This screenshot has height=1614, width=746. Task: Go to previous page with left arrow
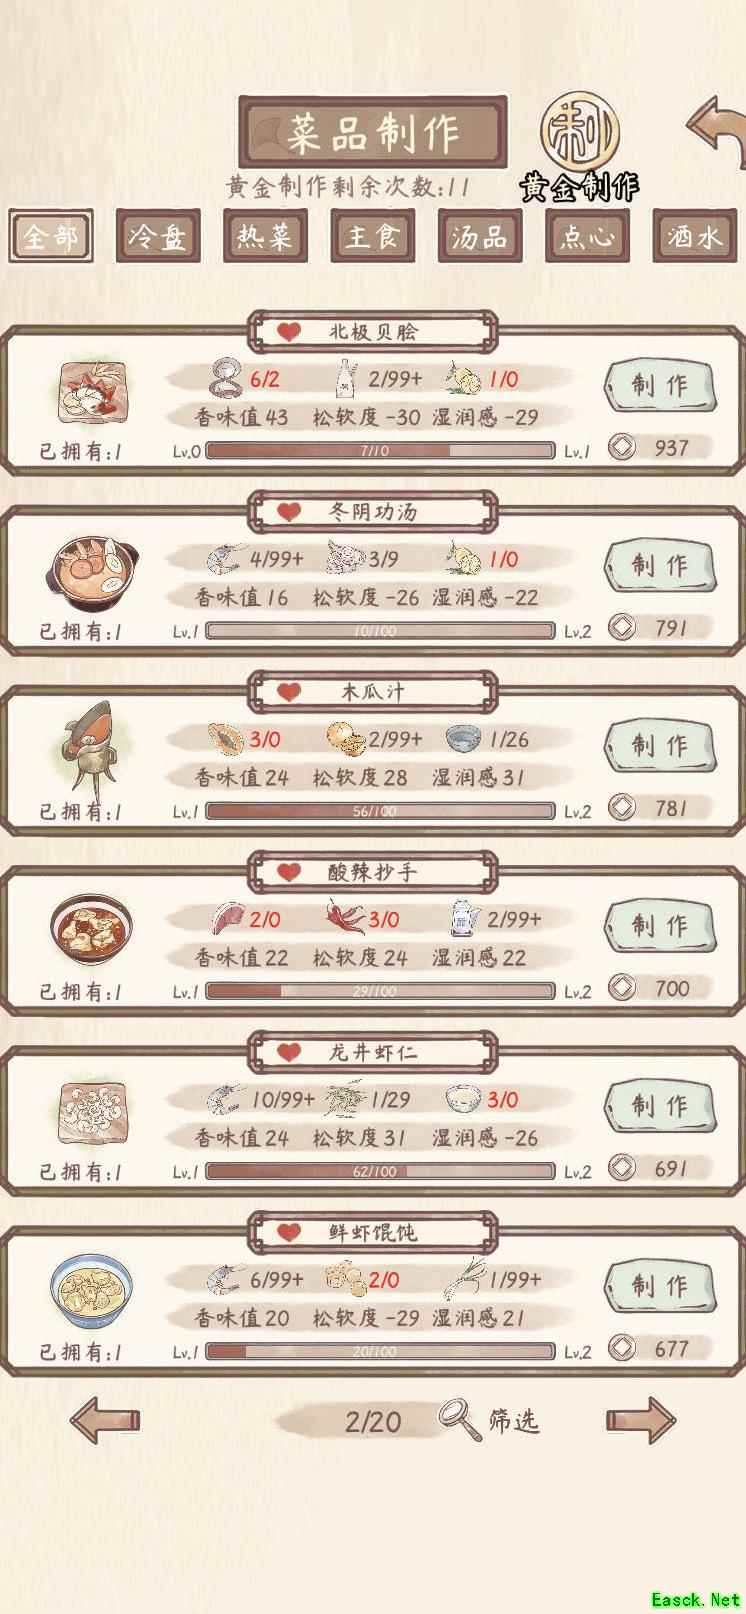[105, 1420]
